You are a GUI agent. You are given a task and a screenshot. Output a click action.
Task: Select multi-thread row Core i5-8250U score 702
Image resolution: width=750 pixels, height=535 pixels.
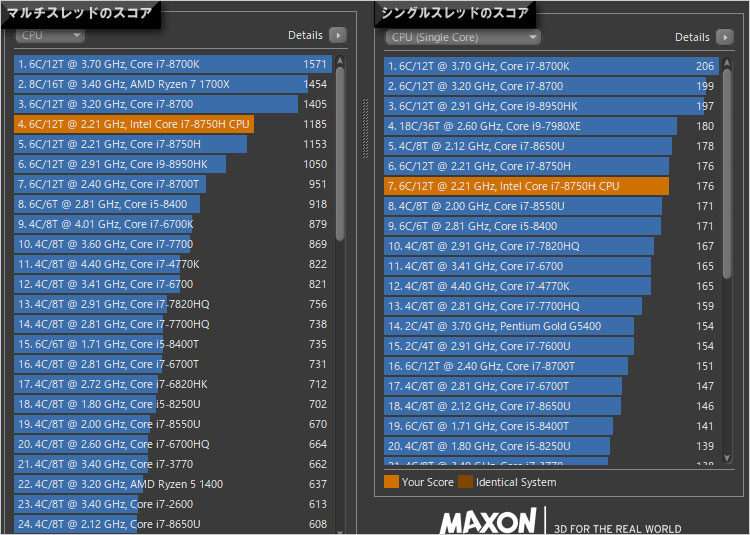[173, 404]
